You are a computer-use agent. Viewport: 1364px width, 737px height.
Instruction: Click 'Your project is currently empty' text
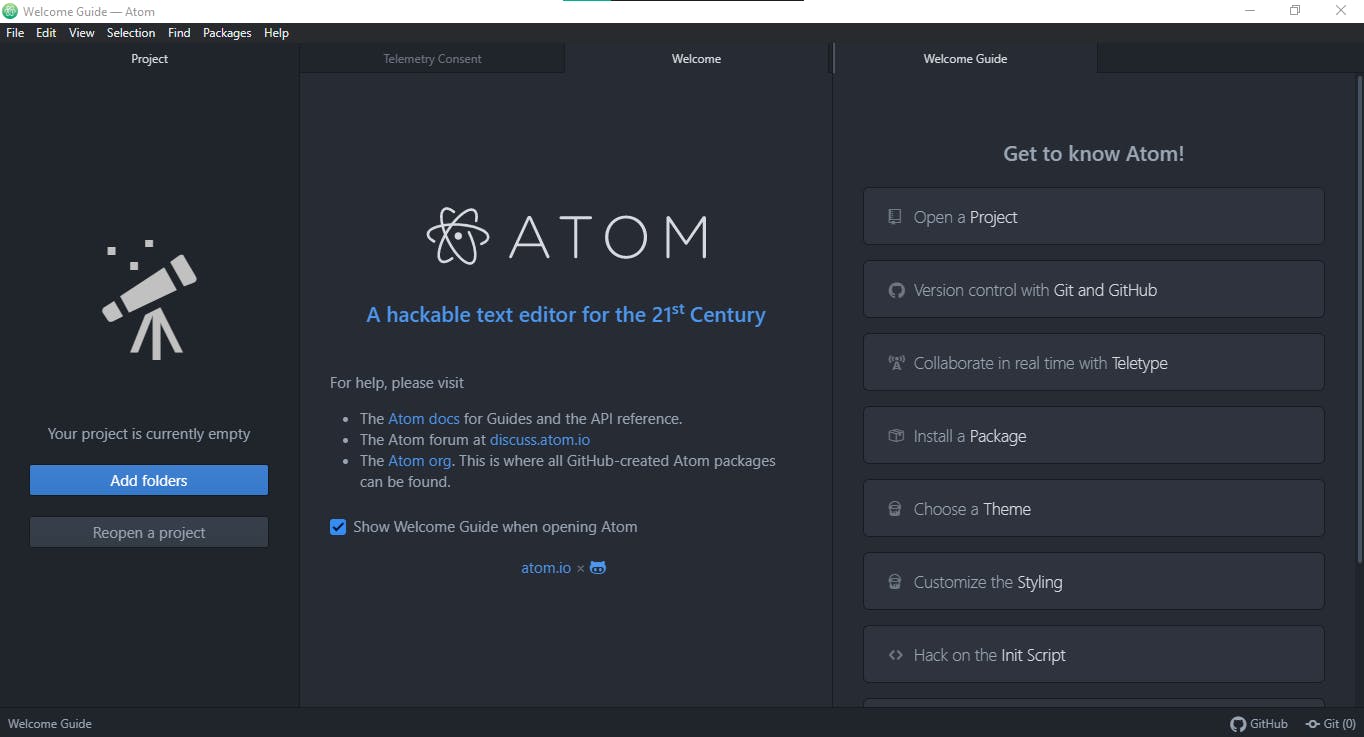(x=149, y=434)
